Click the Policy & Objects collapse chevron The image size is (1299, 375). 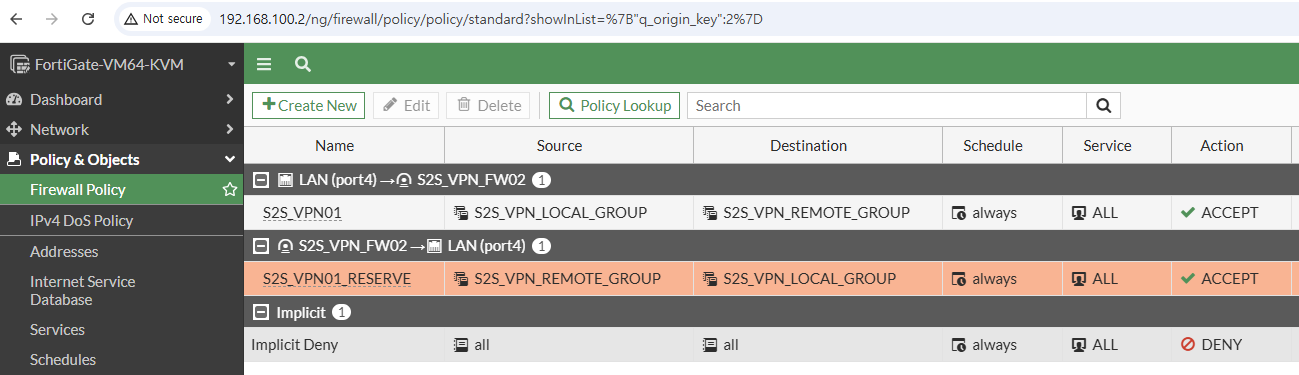tap(229, 160)
